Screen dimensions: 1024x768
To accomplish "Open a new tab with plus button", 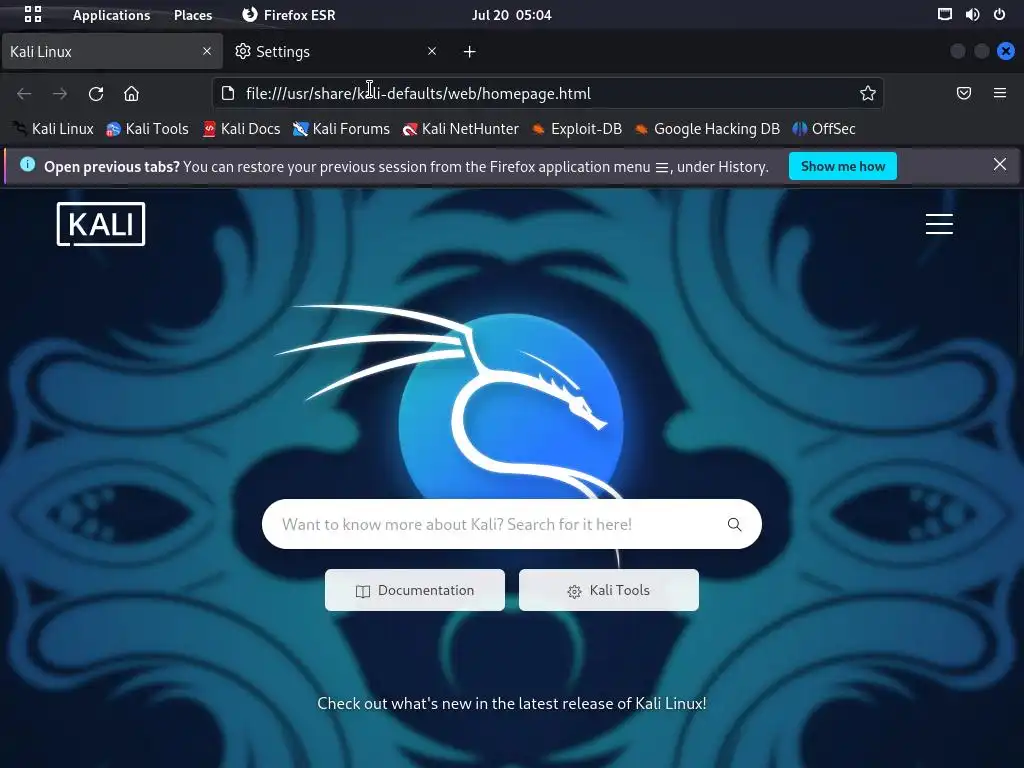I will pyautogui.click(x=470, y=52).
